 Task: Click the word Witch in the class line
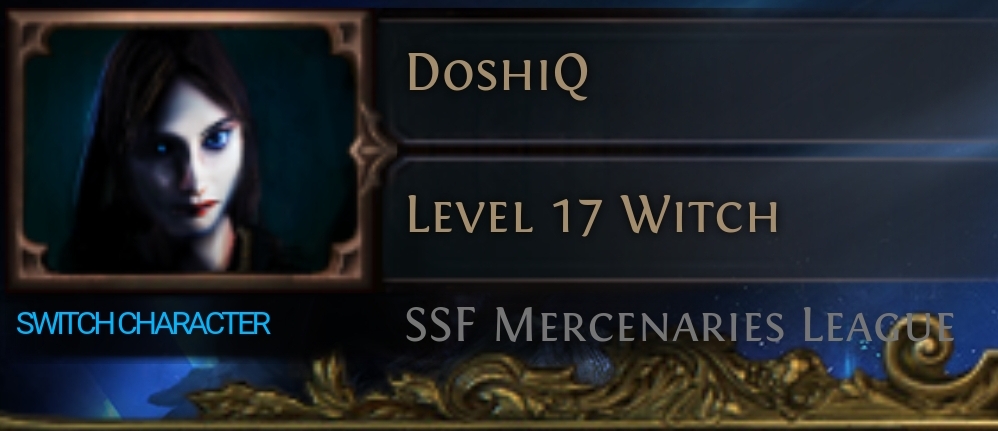coord(699,215)
